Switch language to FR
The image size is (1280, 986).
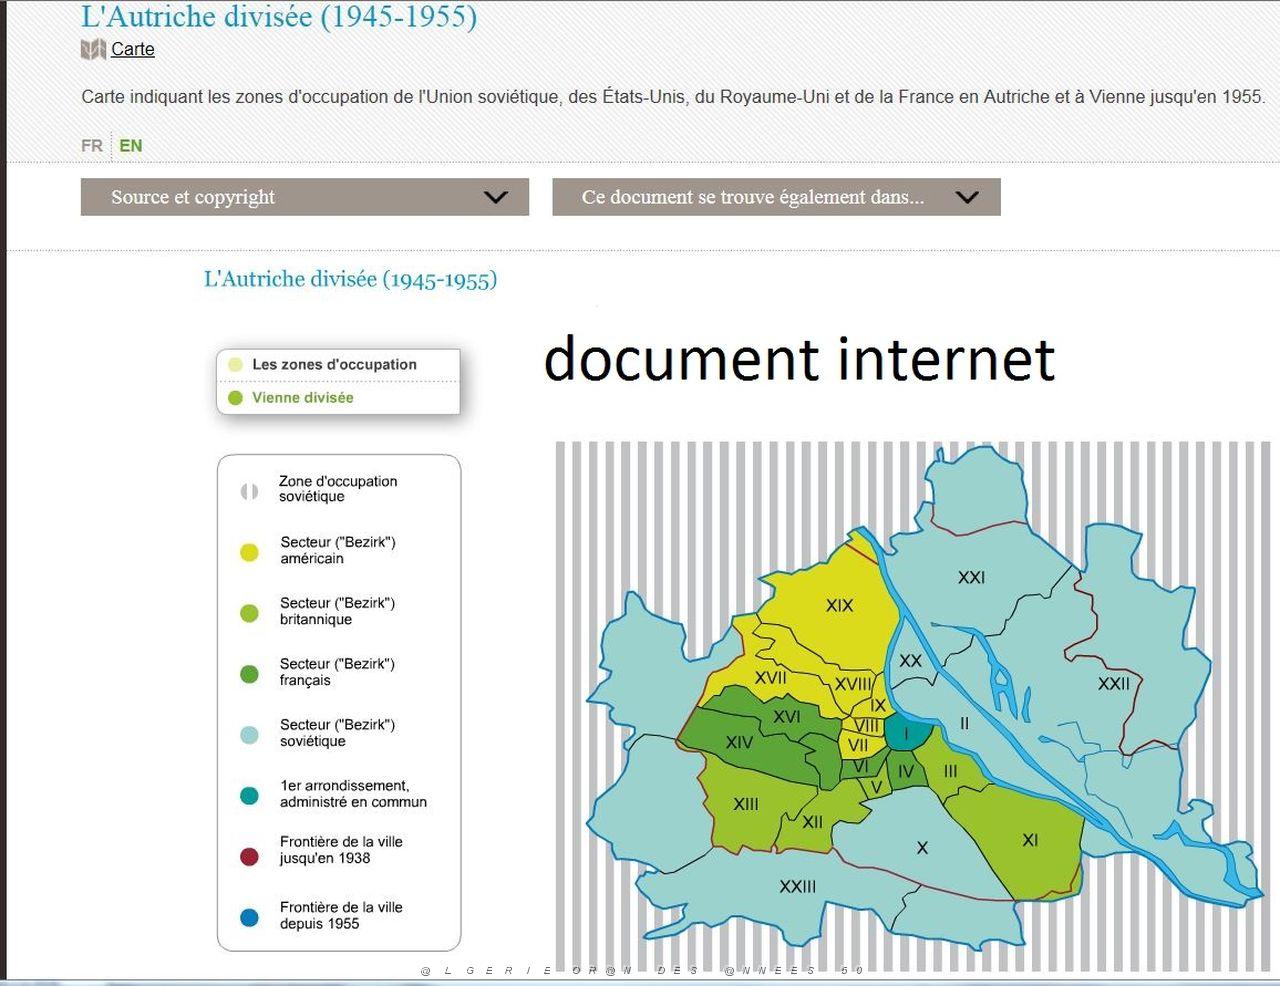[x=92, y=146]
